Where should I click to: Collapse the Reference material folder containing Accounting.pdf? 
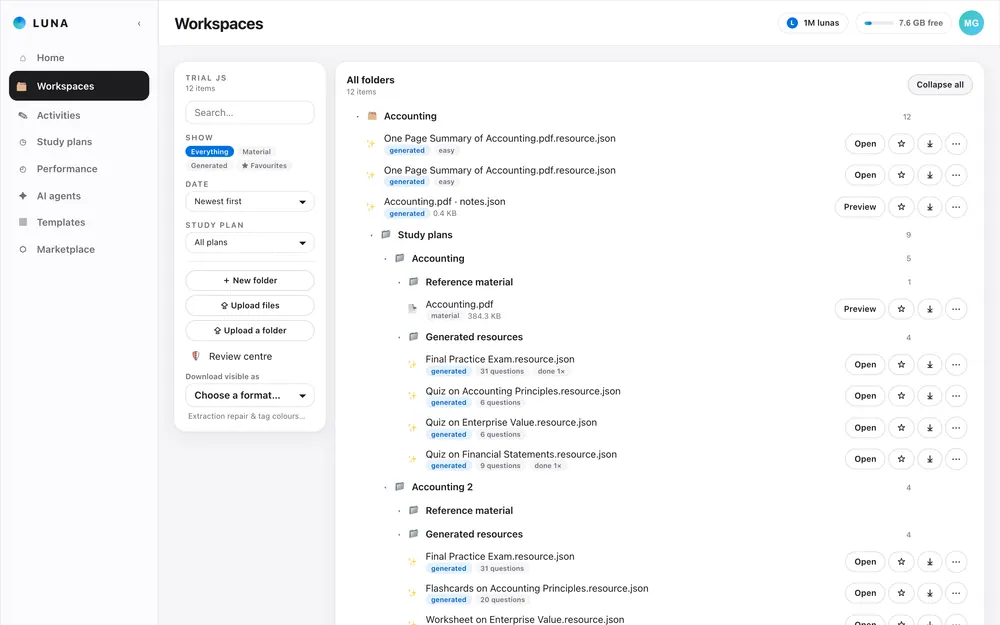coord(400,282)
